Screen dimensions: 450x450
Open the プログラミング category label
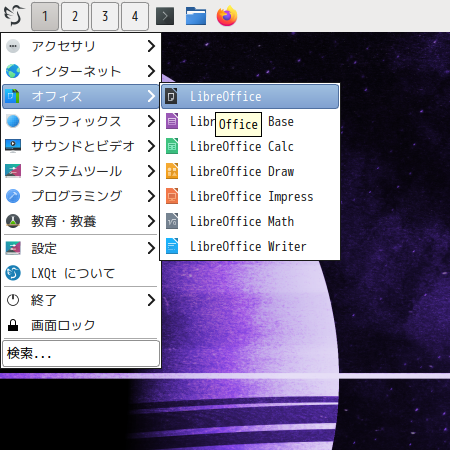pyautogui.click(x=77, y=196)
